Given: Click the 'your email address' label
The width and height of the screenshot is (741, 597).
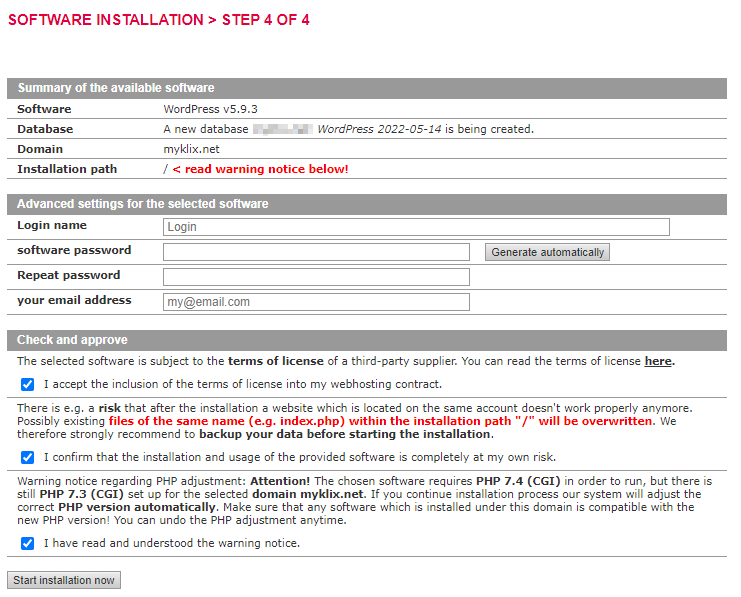Looking at the screenshot, I should coord(74,300).
